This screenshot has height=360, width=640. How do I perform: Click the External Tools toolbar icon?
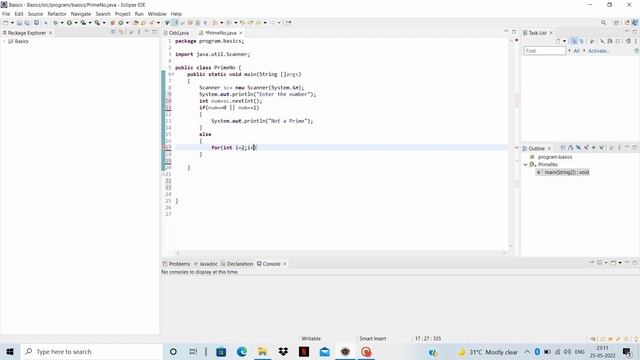(98, 23)
